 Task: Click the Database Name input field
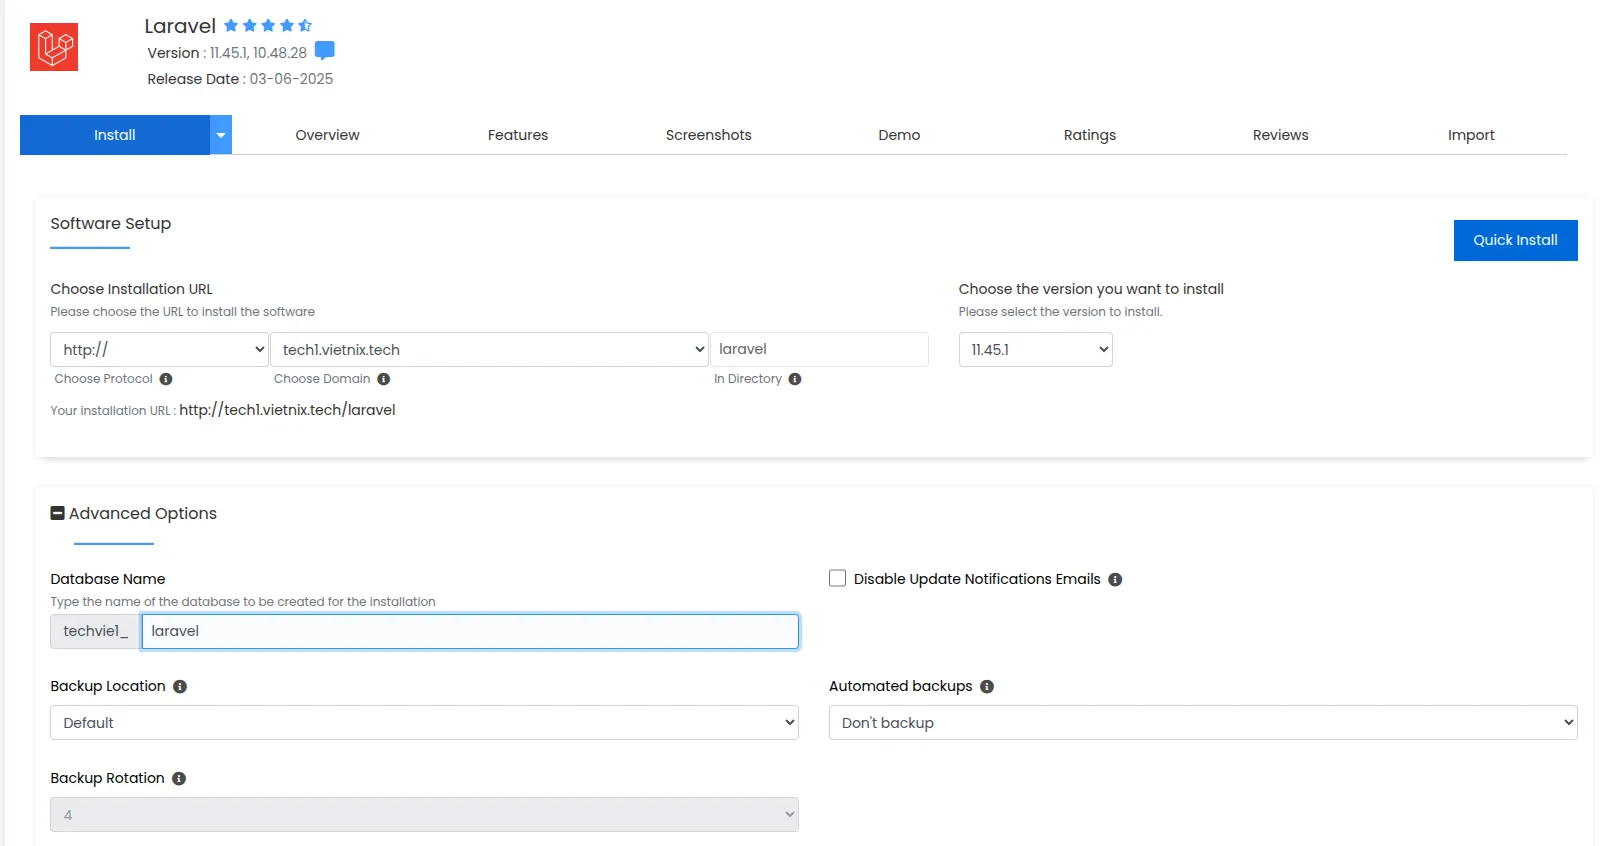tap(470, 631)
